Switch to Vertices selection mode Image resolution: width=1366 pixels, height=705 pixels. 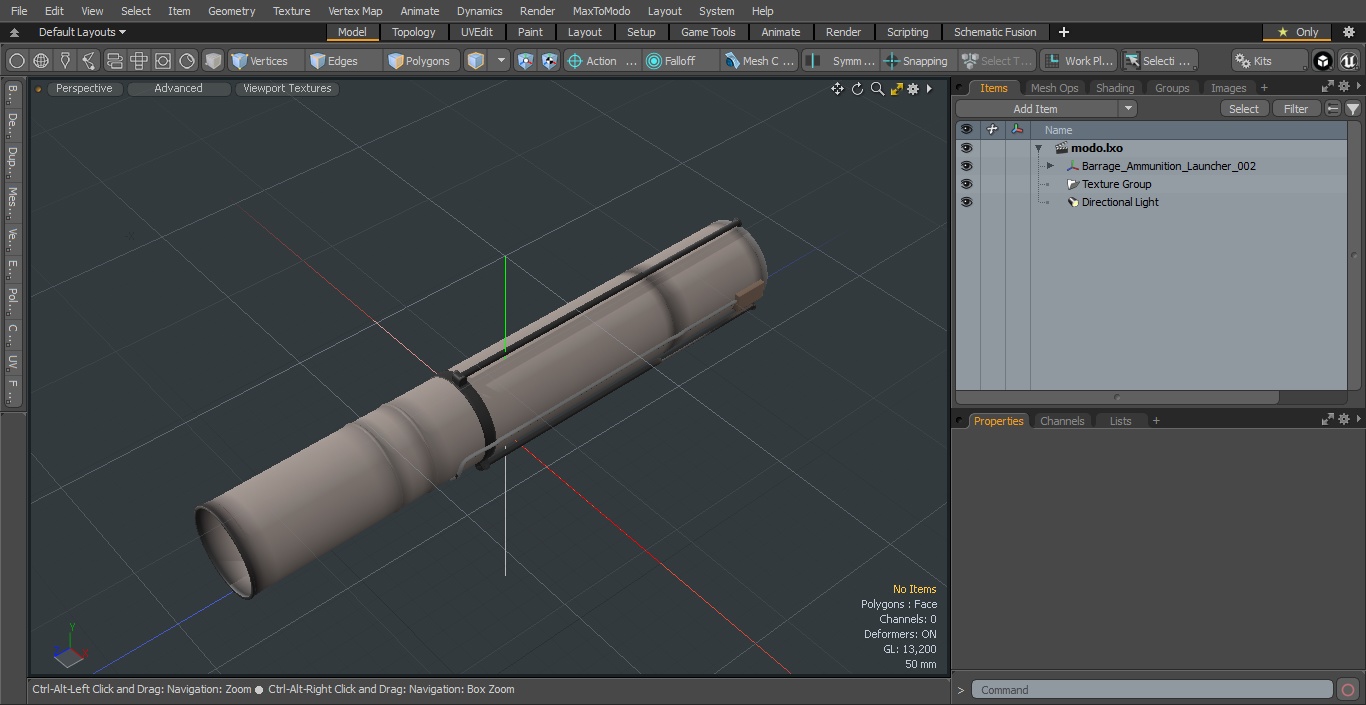pyautogui.click(x=265, y=61)
